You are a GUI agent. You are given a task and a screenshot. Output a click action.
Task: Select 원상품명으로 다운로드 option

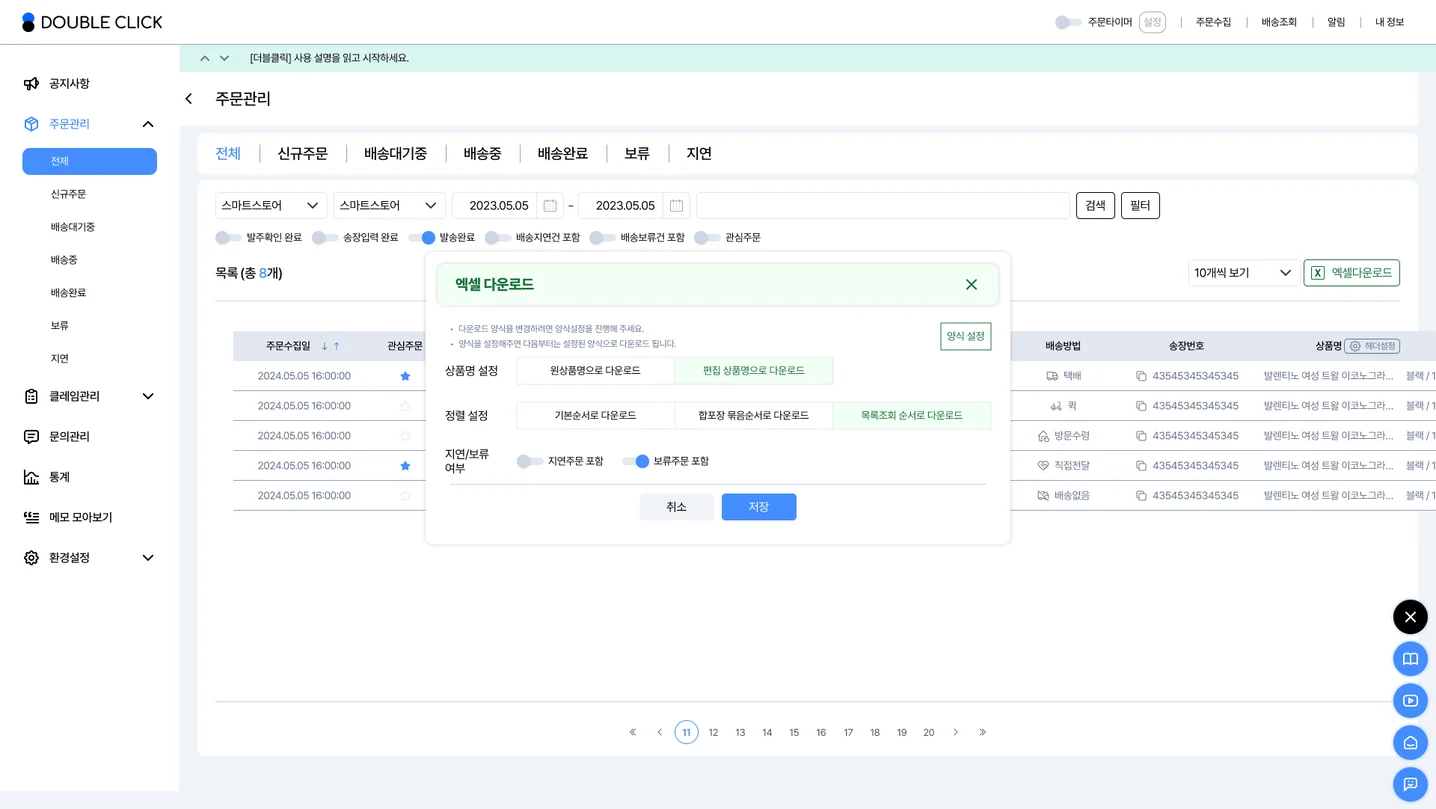click(x=596, y=371)
